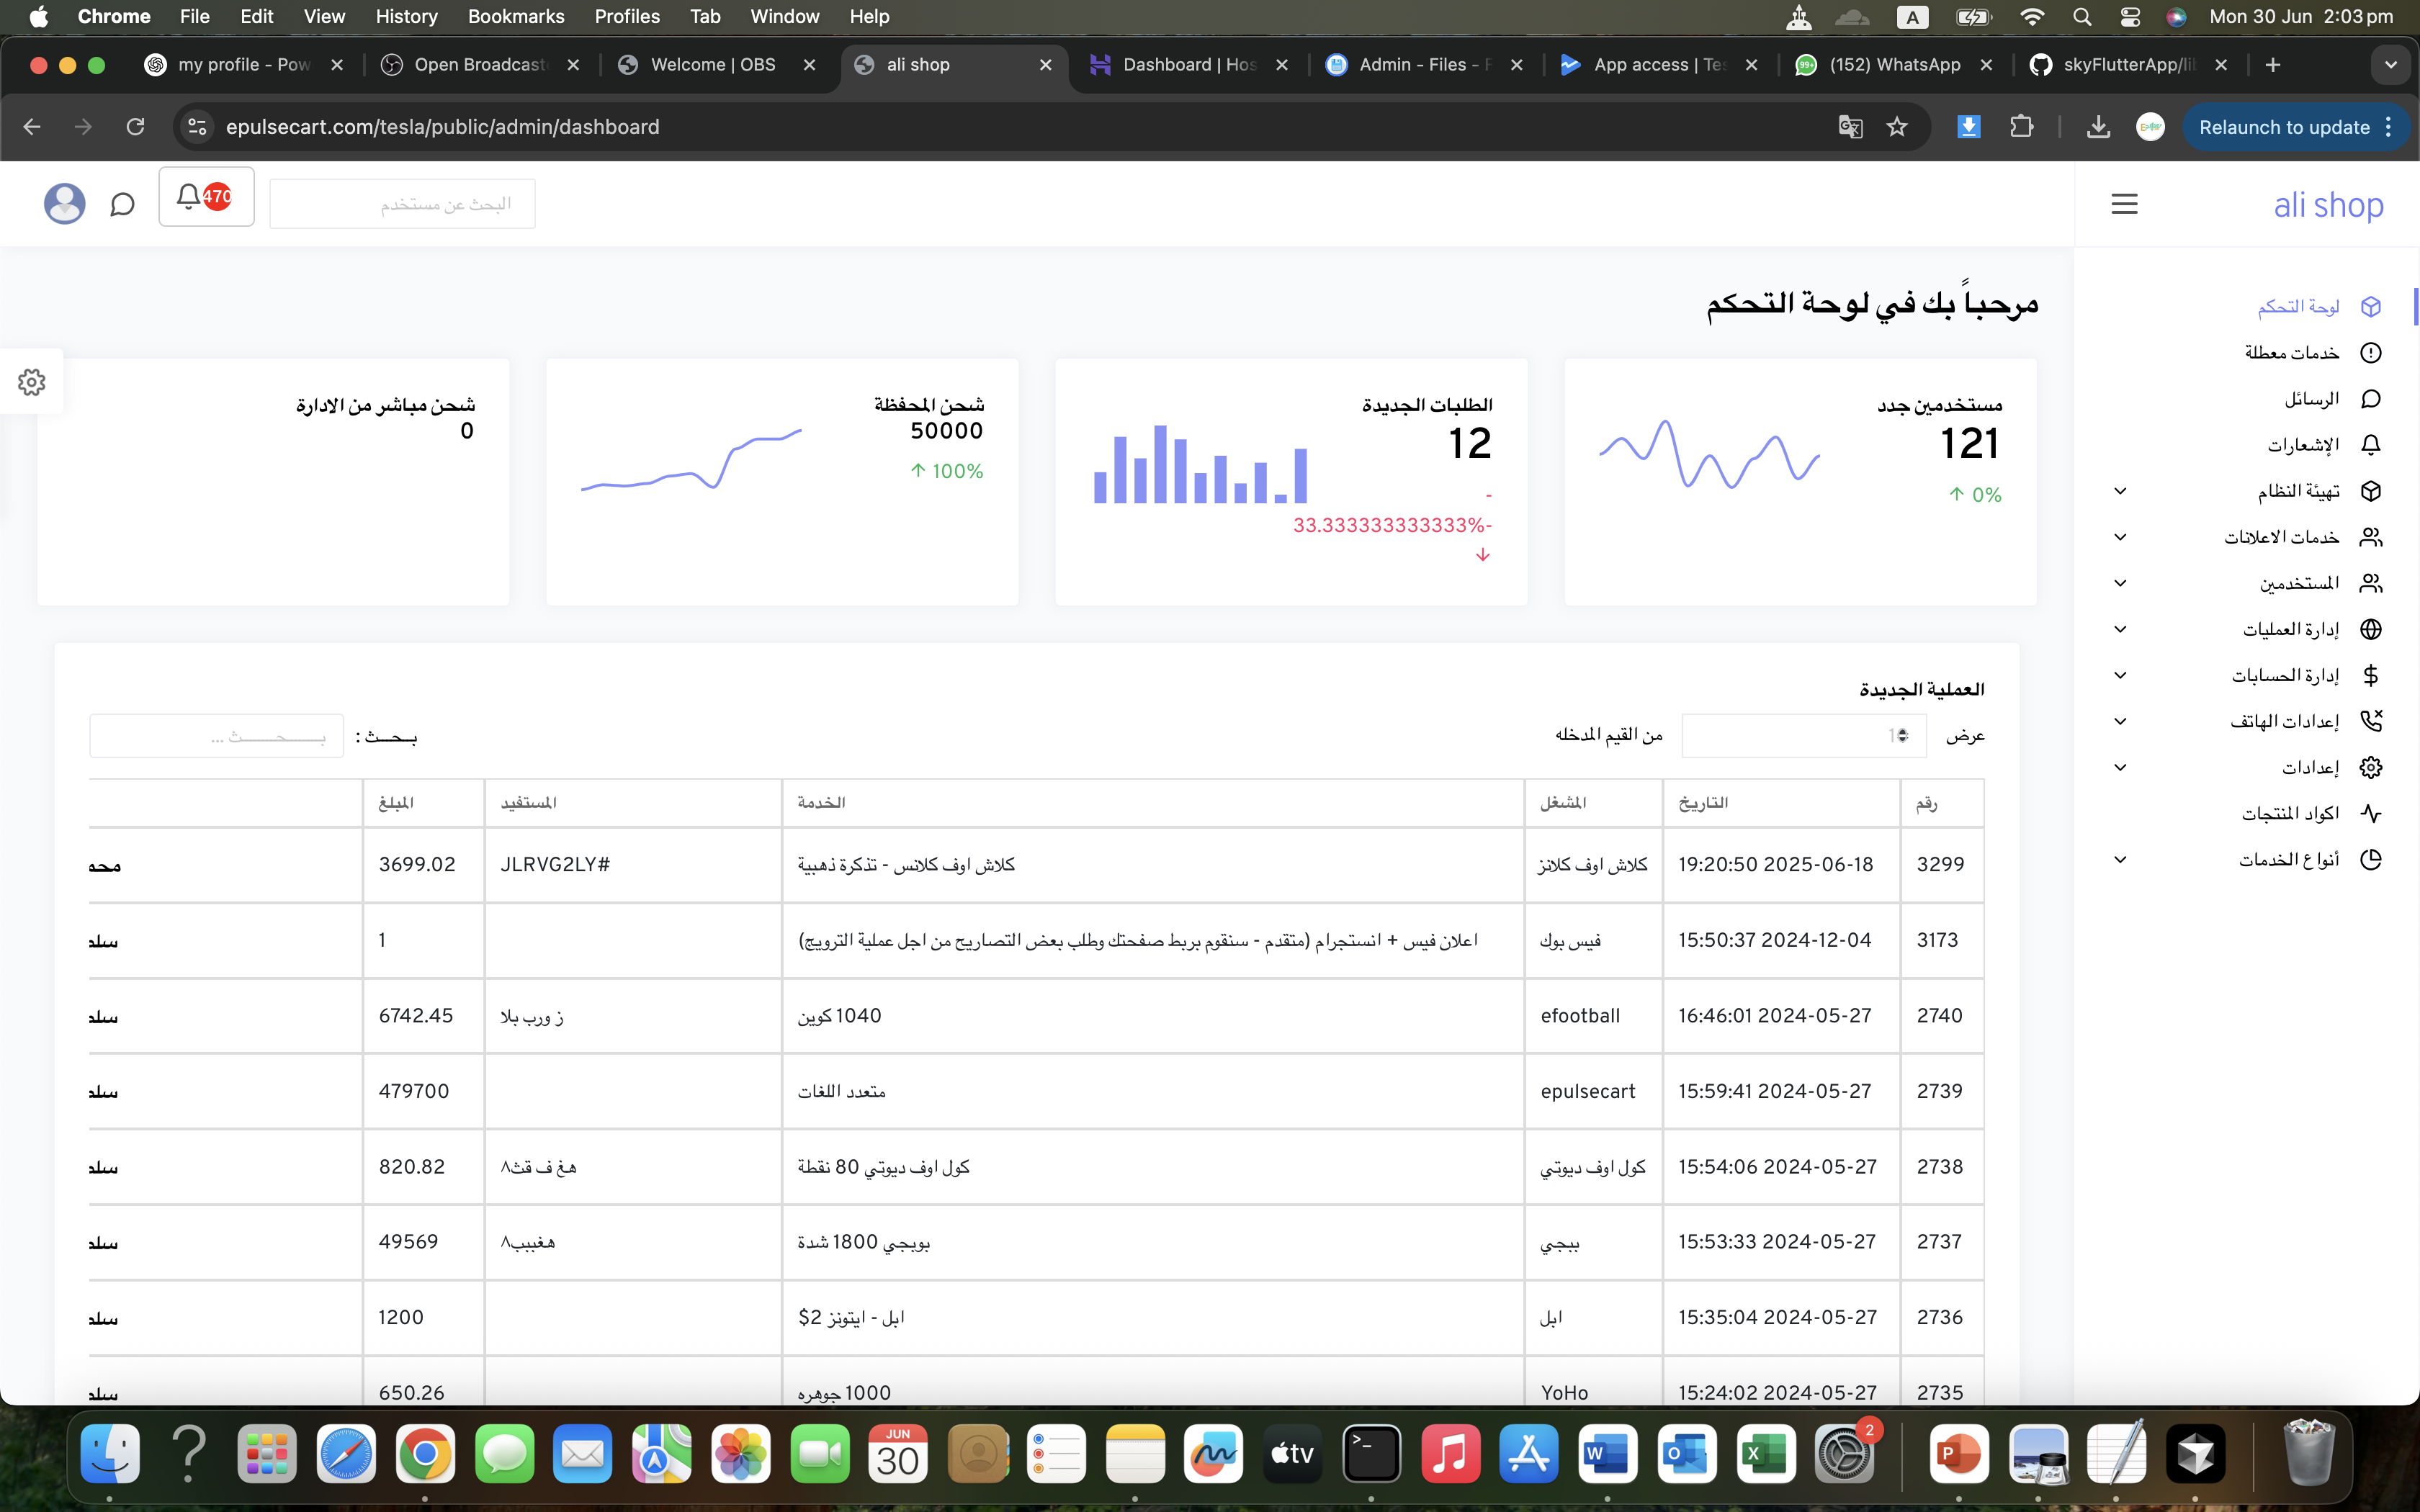Viewport: 2420px width, 1512px height.
Task: Open الرسائل messages chat icon in sidebar
Action: coord(2372,398)
